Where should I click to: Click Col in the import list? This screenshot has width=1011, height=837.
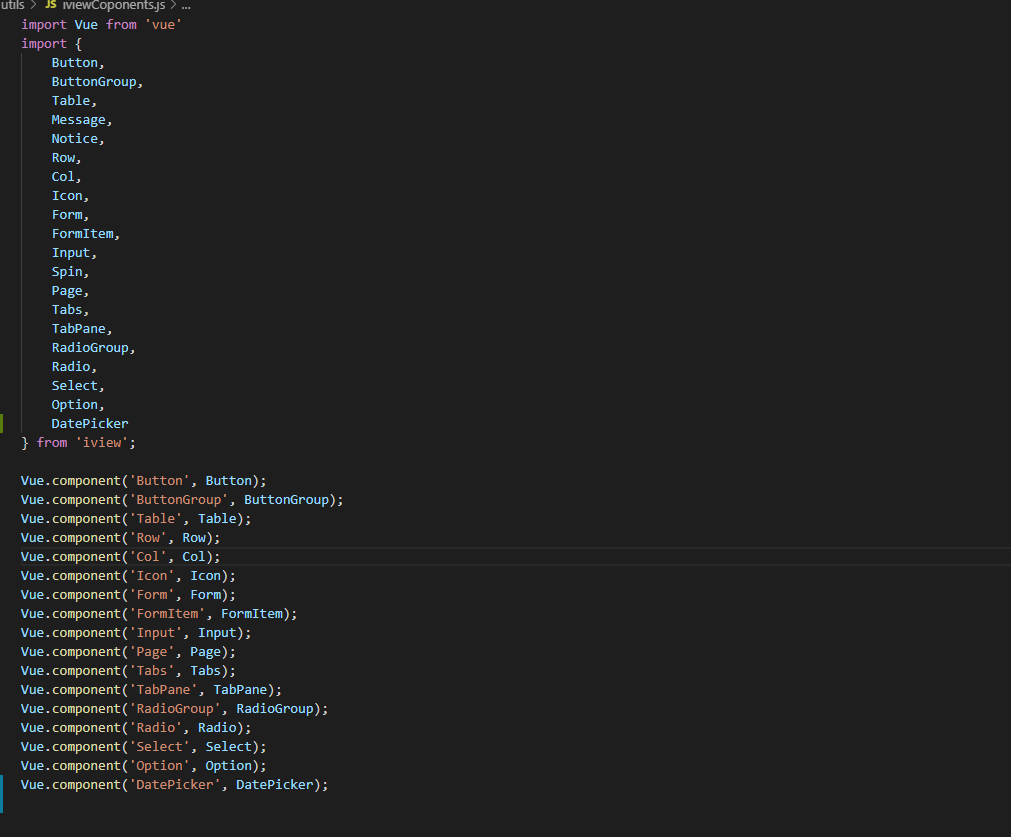tap(63, 177)
